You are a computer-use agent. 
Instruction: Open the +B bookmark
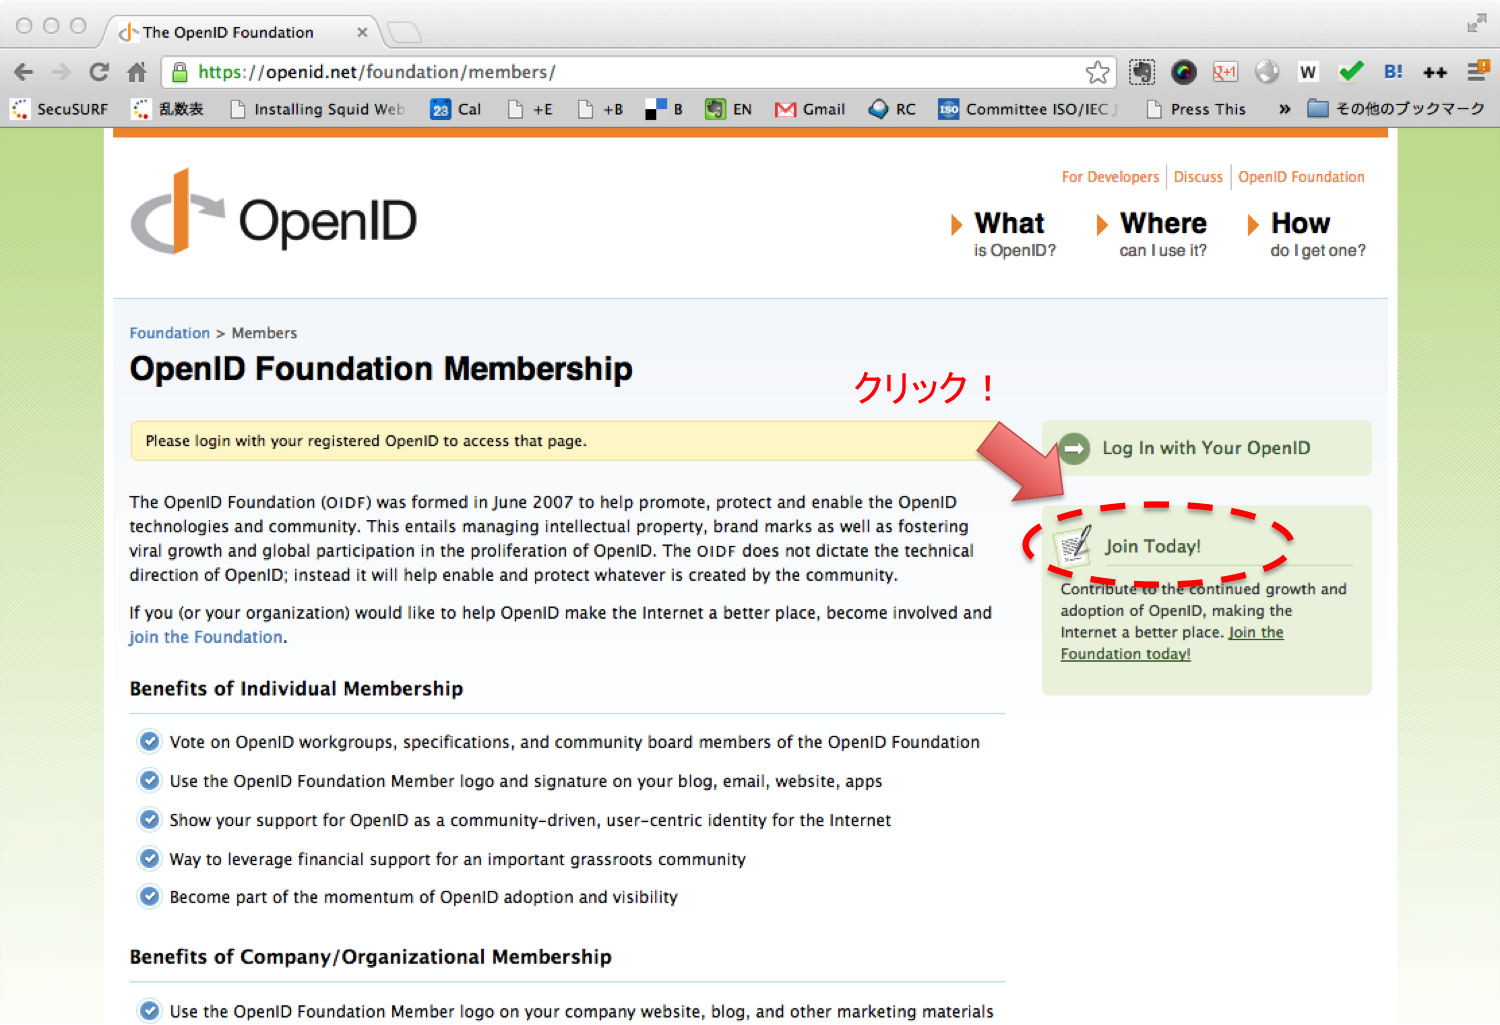pyautogui.click(x=600, y=109)
